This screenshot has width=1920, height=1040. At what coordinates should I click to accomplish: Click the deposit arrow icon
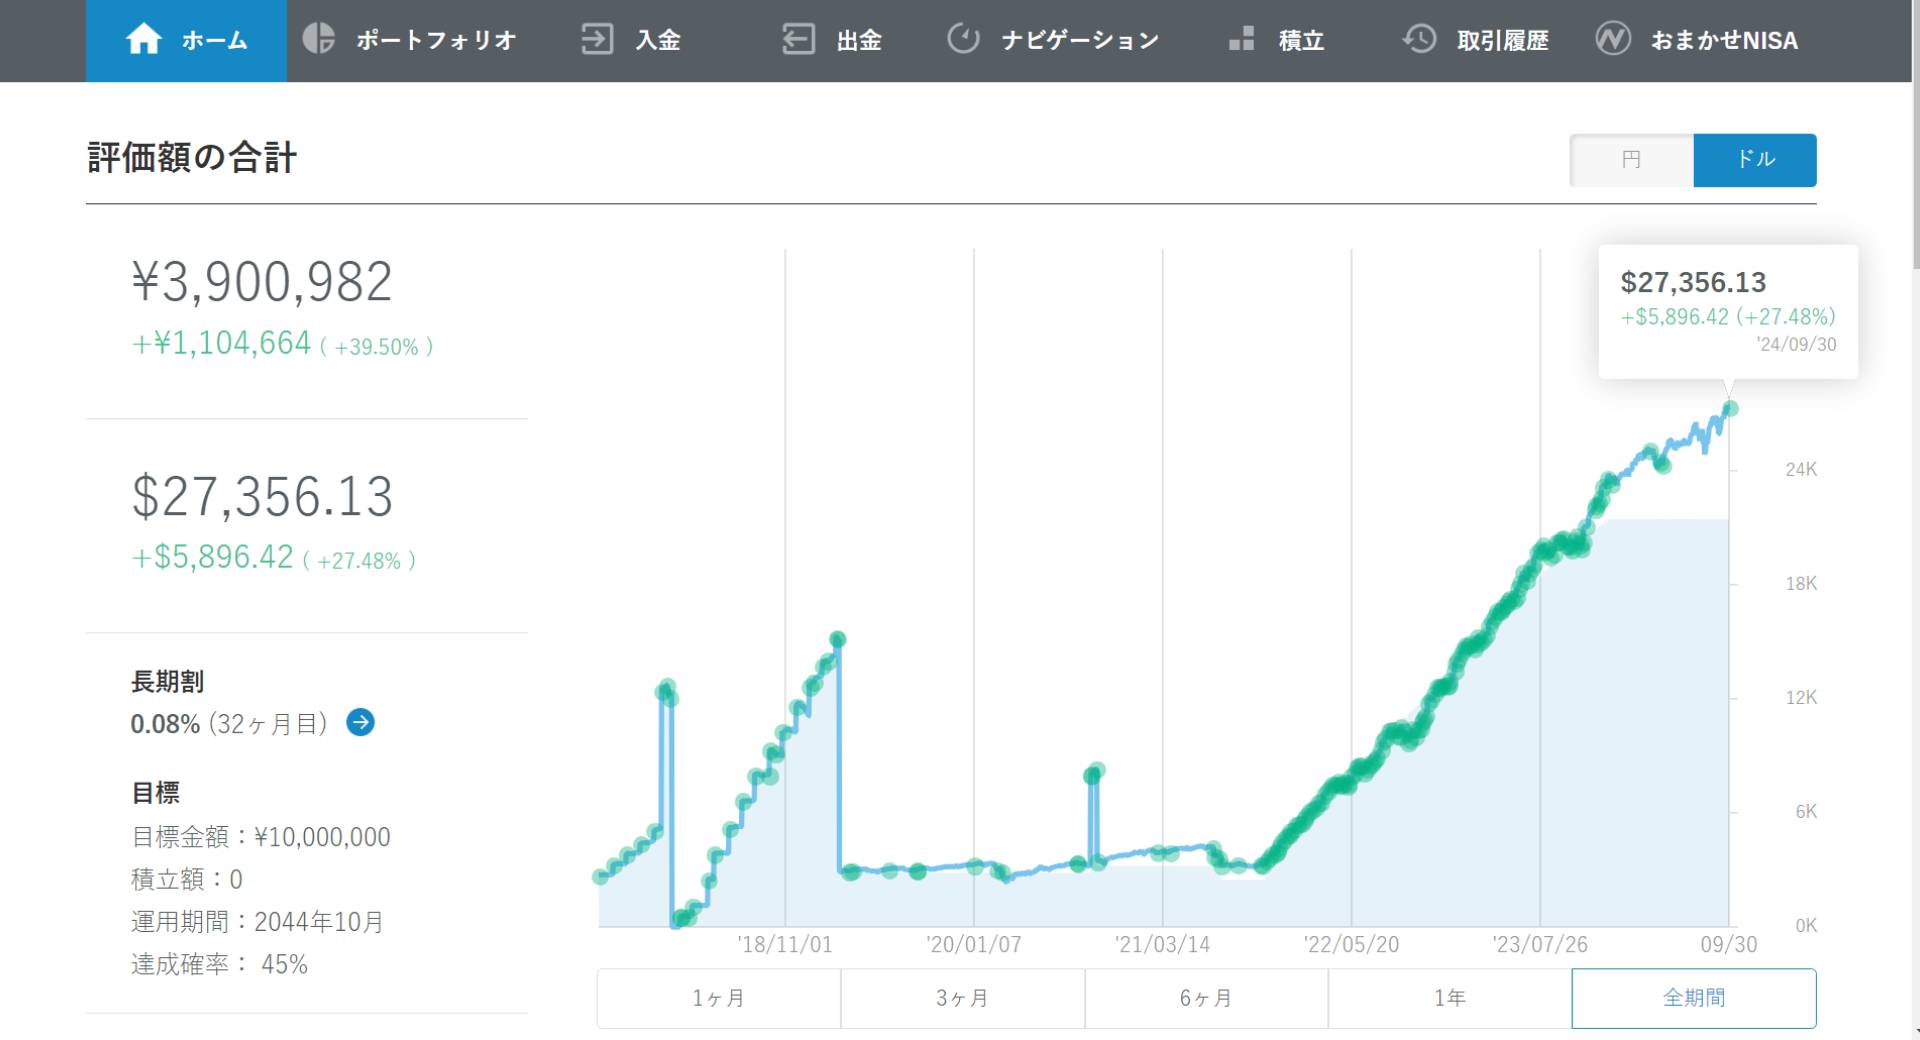tap(597, 40)
